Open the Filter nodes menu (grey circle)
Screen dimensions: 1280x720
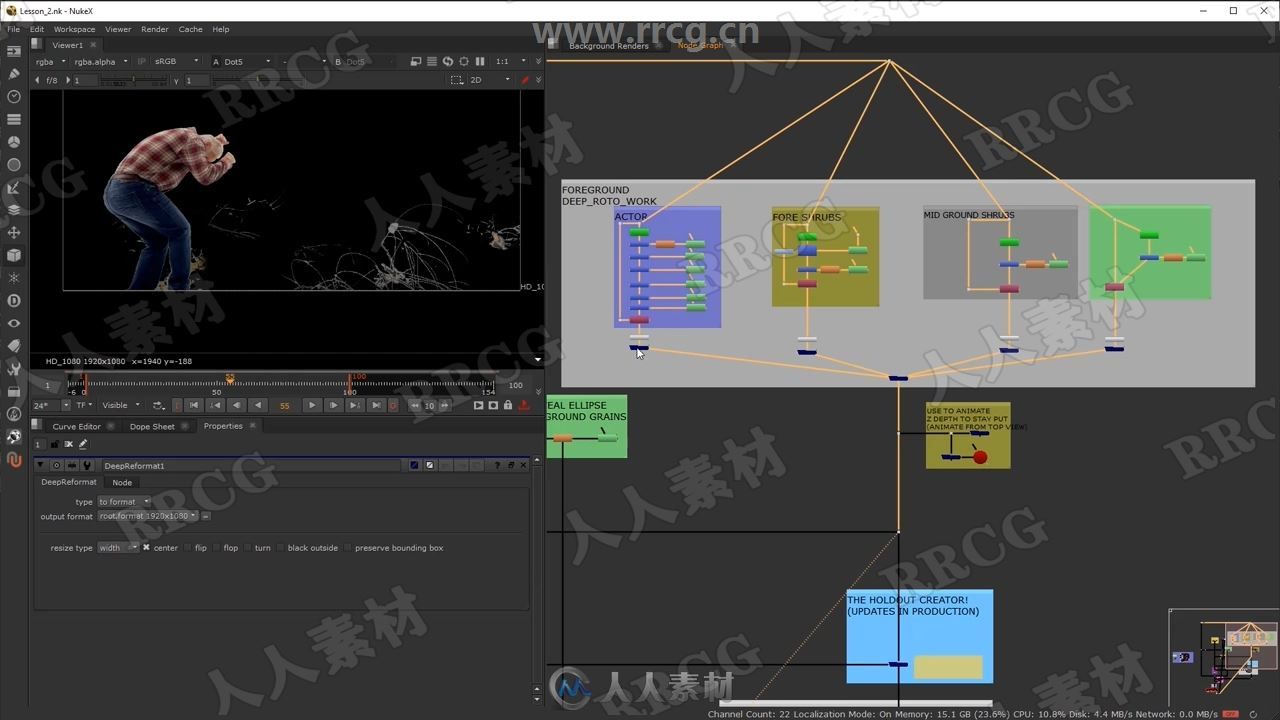tap(14, 165)
